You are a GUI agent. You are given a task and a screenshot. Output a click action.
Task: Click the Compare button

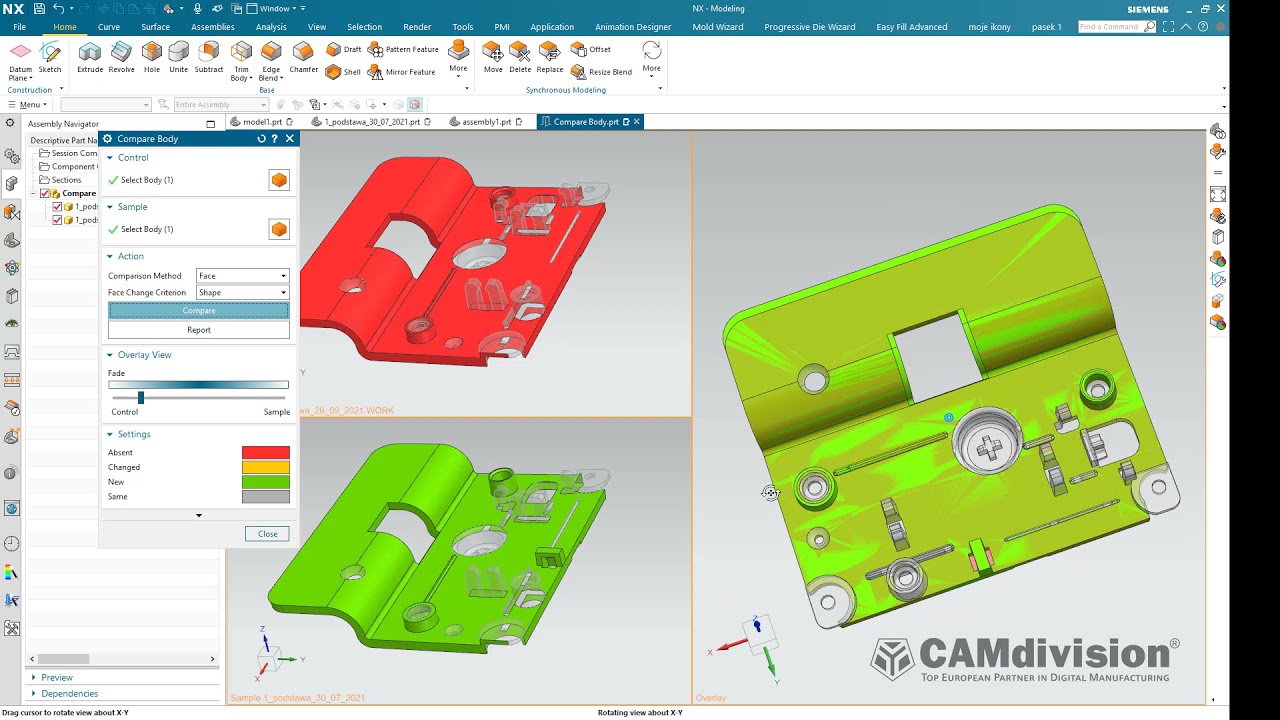(199, 311)
